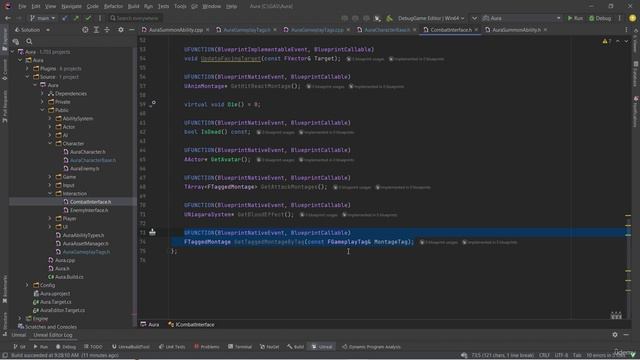This screenshot has height=360, width=640.
Task: Collapse the Source folder
Action: pos(27,77)
